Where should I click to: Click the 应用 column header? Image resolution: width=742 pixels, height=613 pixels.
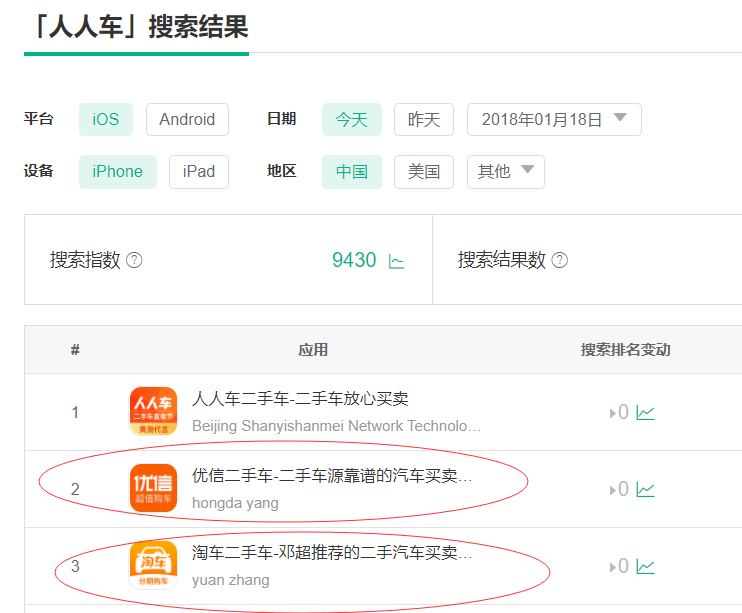(313, 350)
